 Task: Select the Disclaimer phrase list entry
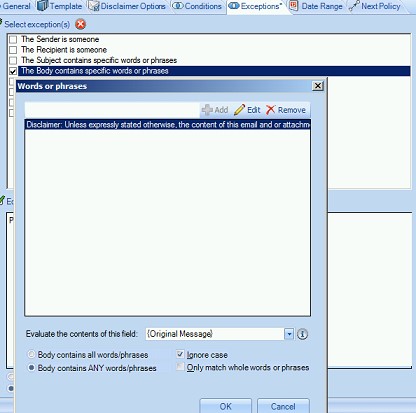tap(168, 125)
